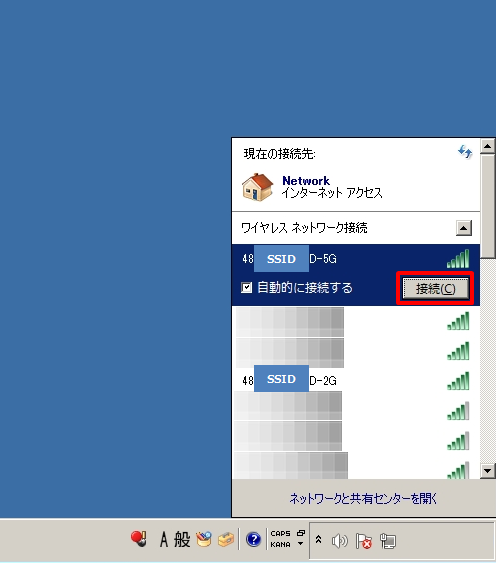496x563 pixels.
Task: Toggle the CAPS KANA lock indicator
Action: 281,539
